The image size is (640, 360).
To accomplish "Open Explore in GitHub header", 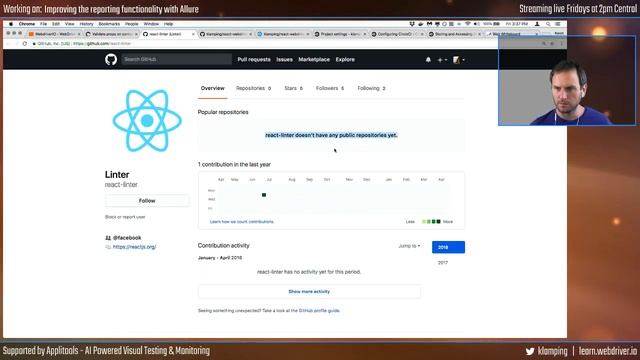I will point(345,60).
